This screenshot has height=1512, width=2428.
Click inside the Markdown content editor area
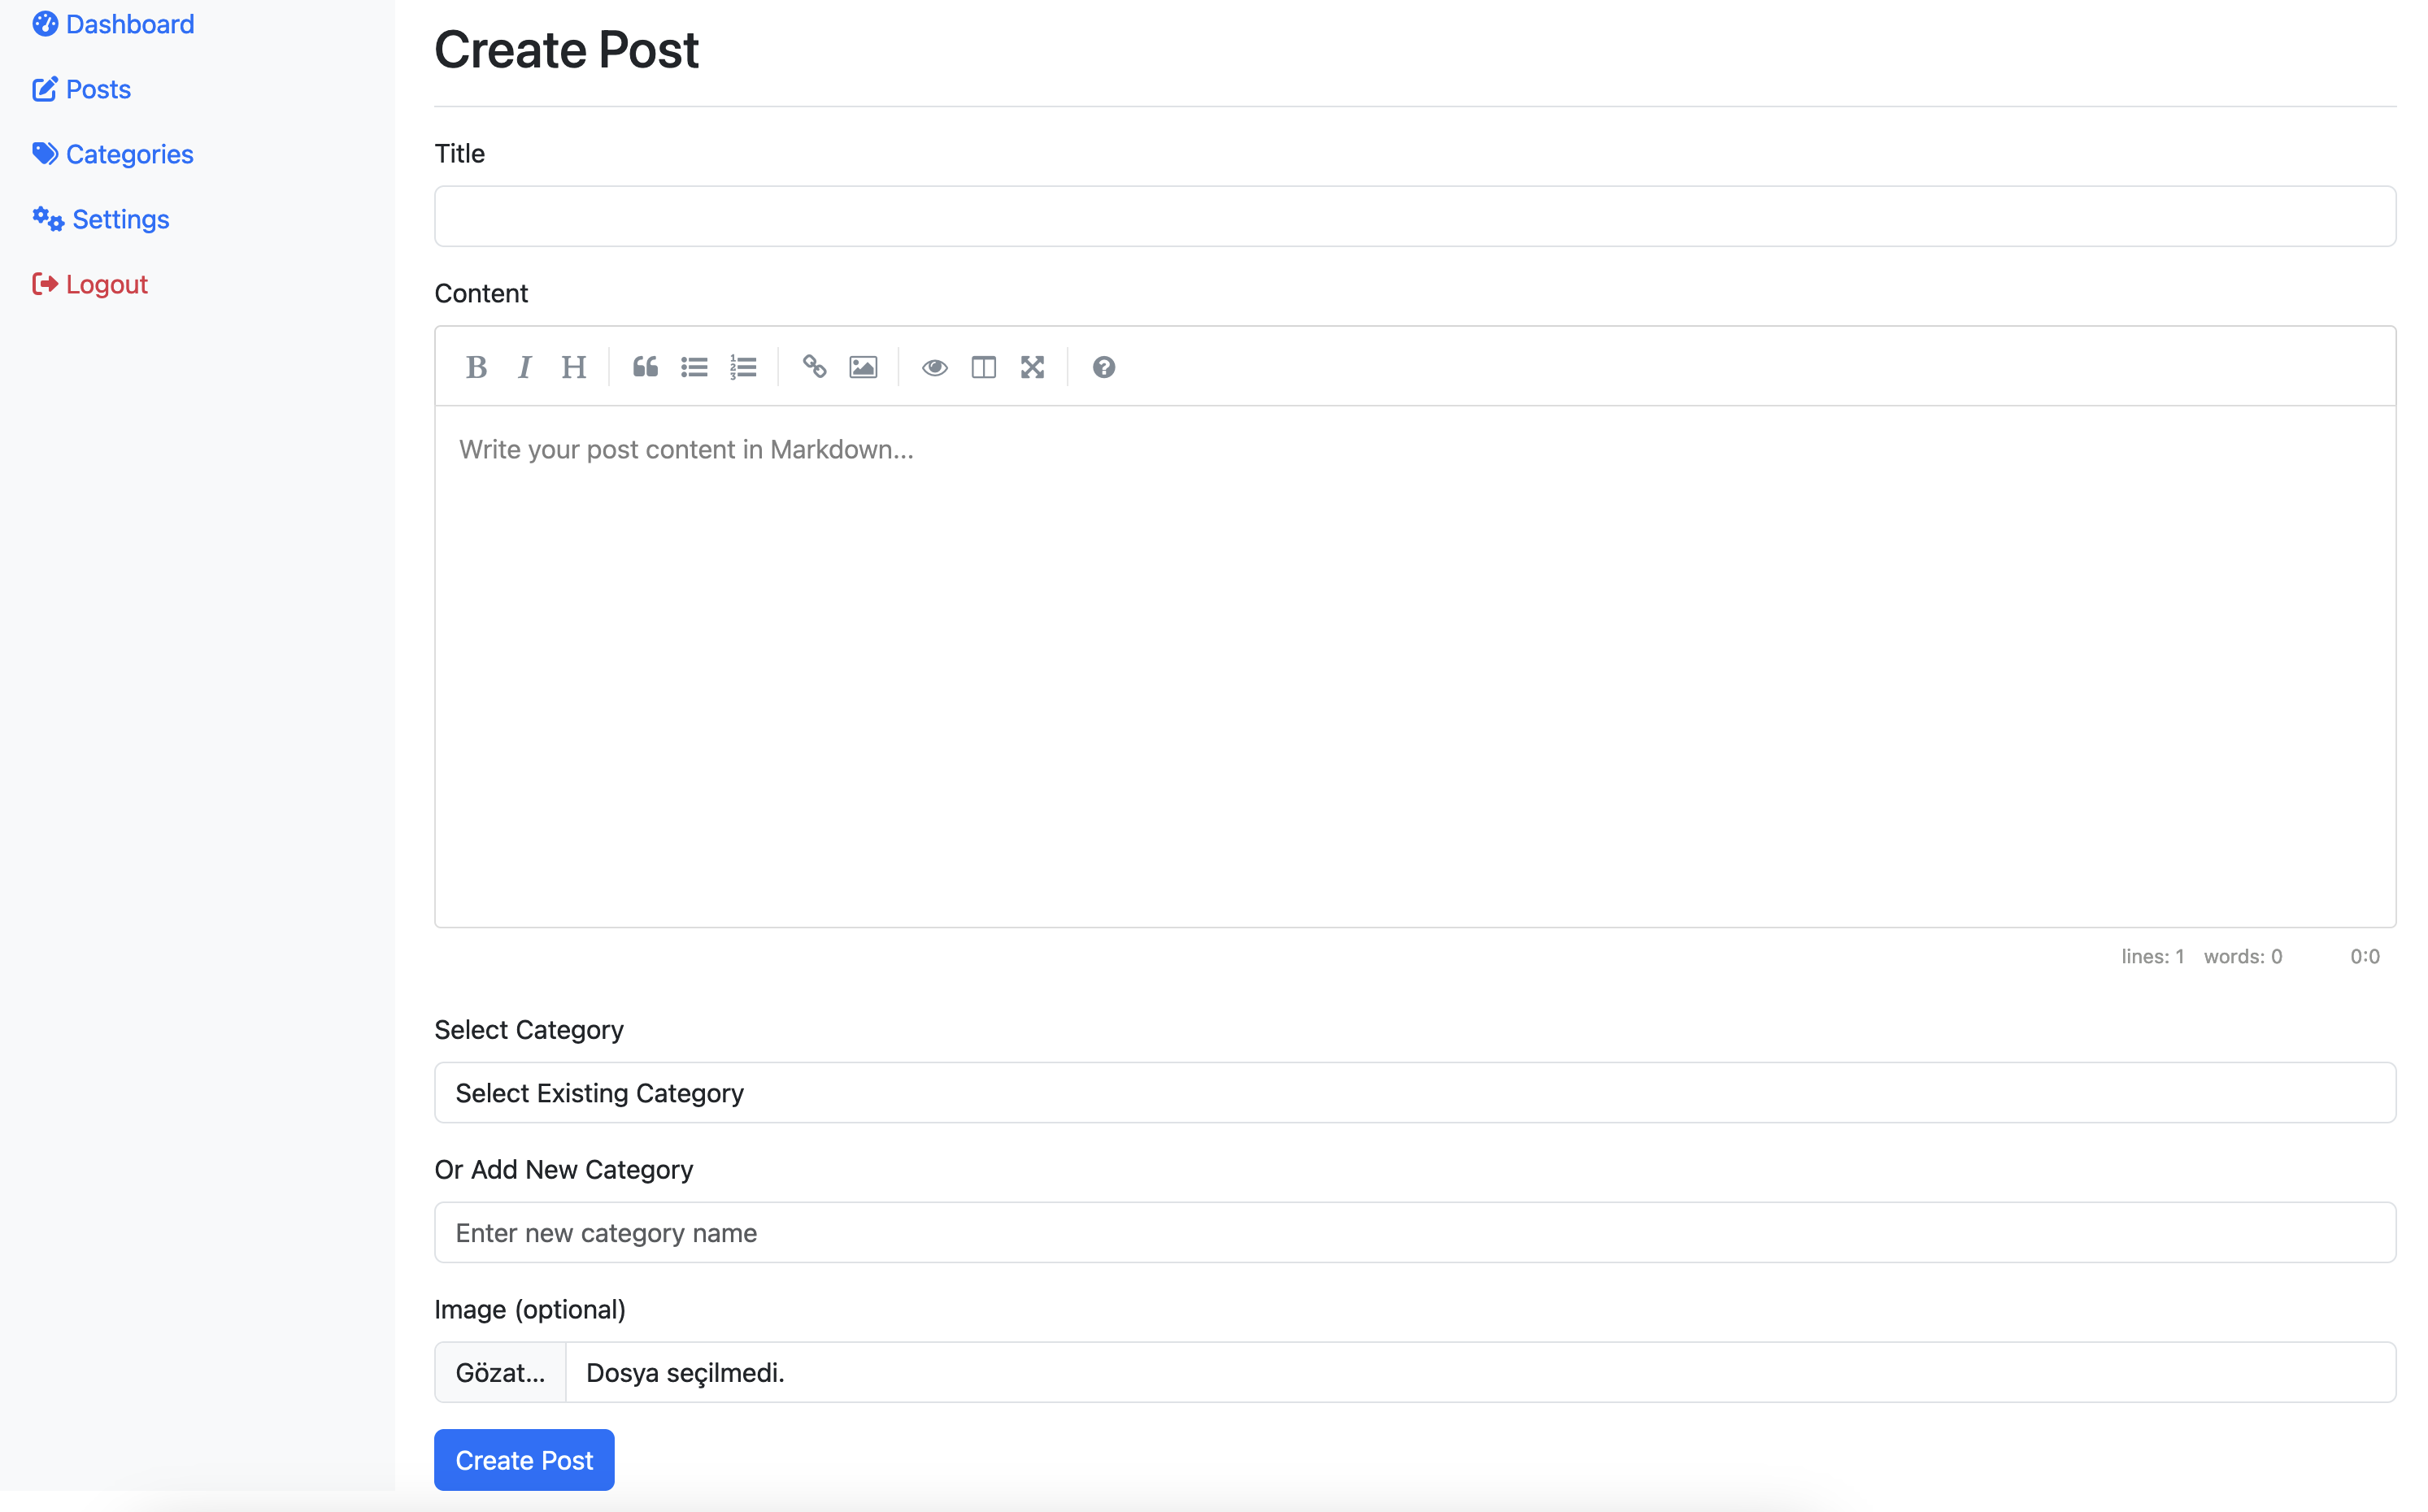(1415, 666)
